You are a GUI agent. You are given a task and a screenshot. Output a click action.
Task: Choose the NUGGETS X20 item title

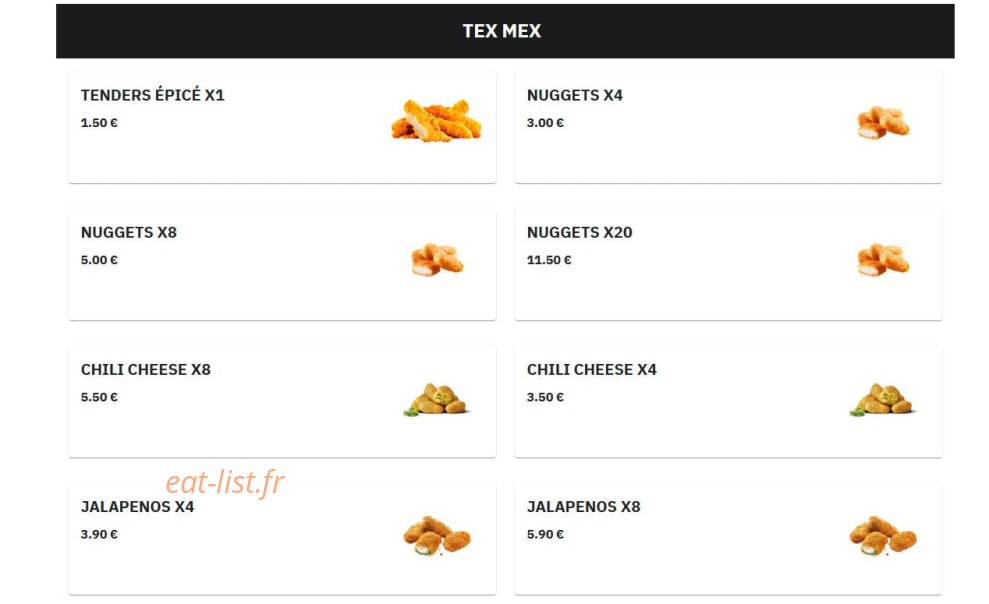tap(580, 233)
